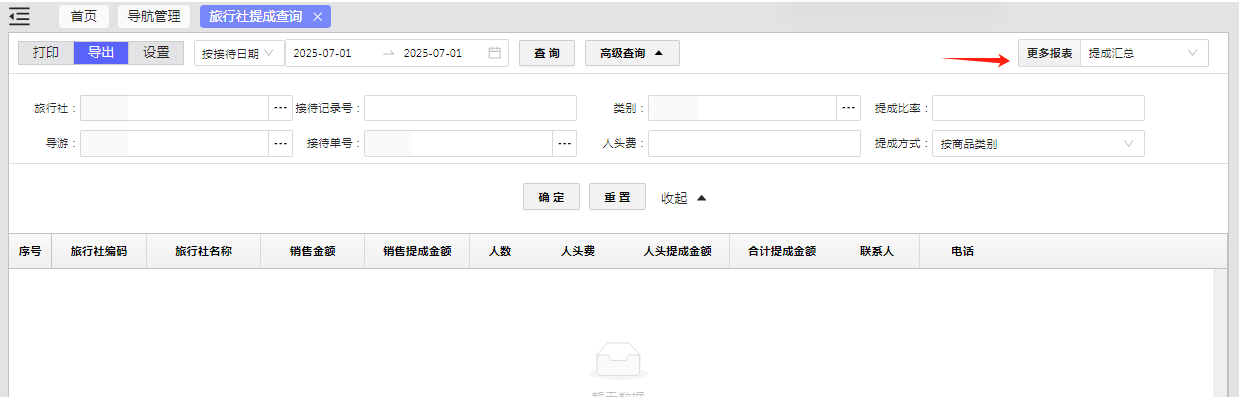Click 人头费 column header
Viewport: 1239px width, 397px height.
click(578, 252)
